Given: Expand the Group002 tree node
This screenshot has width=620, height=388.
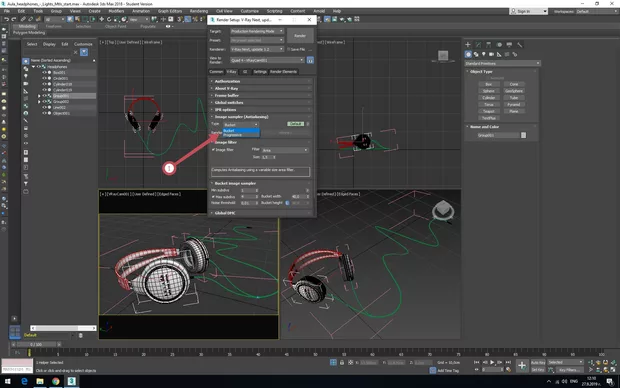Looking at the screenshot, I should pyautogui.click(x=39, y=102).
